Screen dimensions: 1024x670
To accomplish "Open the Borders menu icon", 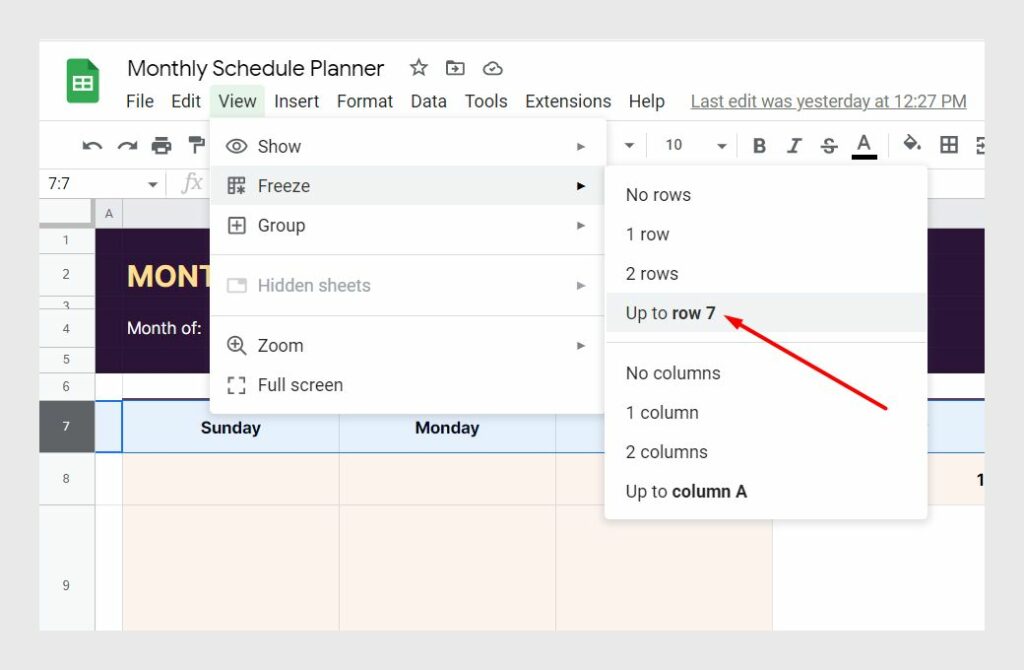I will pos(948,145).
